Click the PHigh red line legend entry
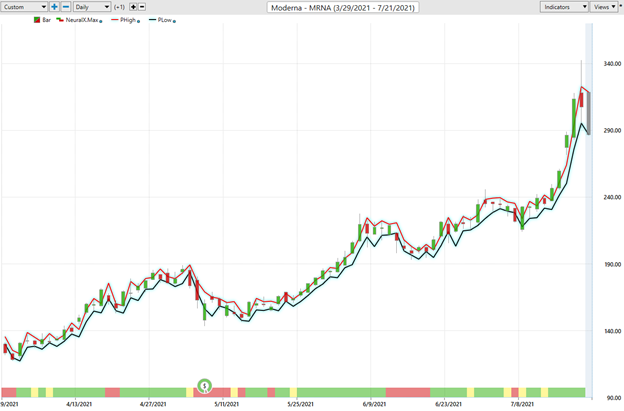This screenshot has height=411, width=624. [125, 20]
